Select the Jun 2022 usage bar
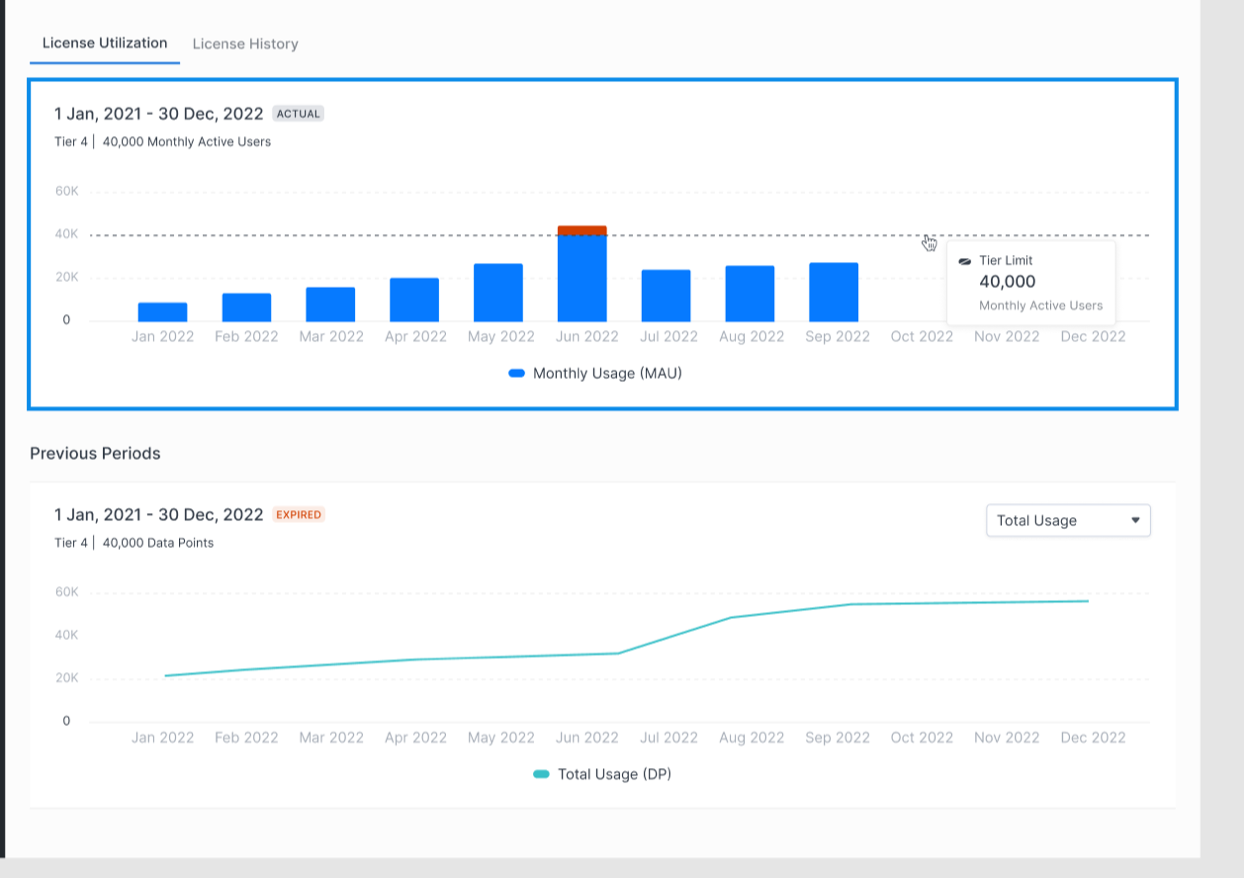 pyautogui.click(x=582, y=278)
